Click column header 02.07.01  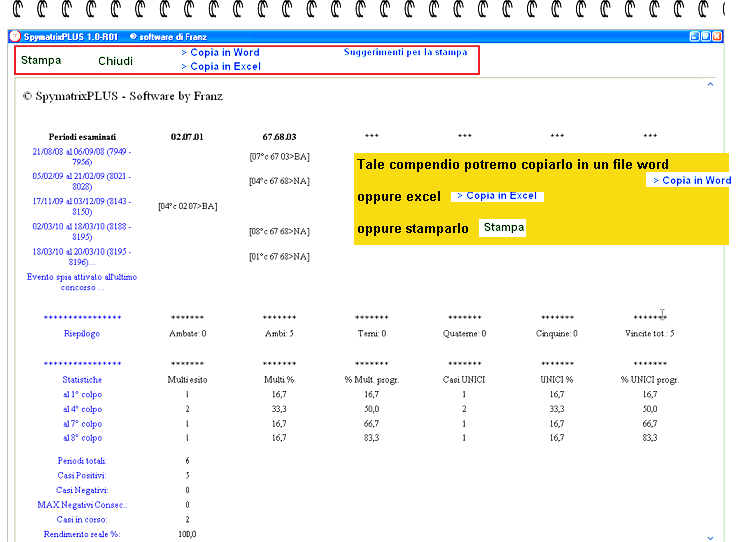(187, 137)
